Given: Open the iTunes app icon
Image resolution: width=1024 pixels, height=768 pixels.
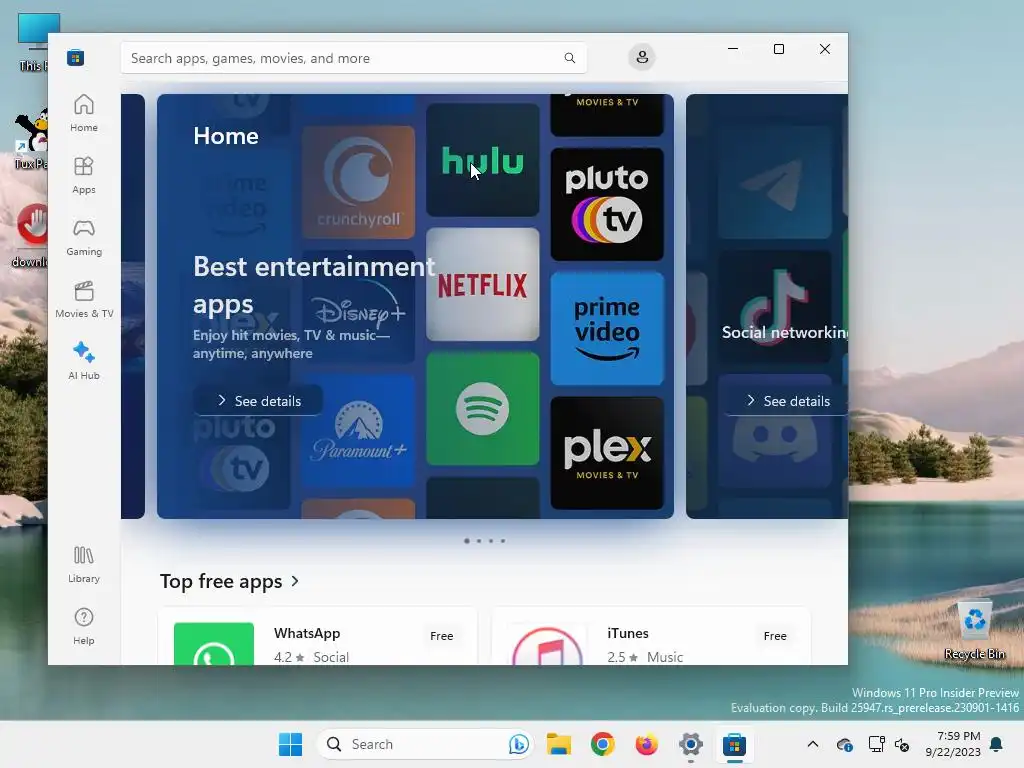Looking at the screenshot, I should pyautogui.click(x=547, y=645).
